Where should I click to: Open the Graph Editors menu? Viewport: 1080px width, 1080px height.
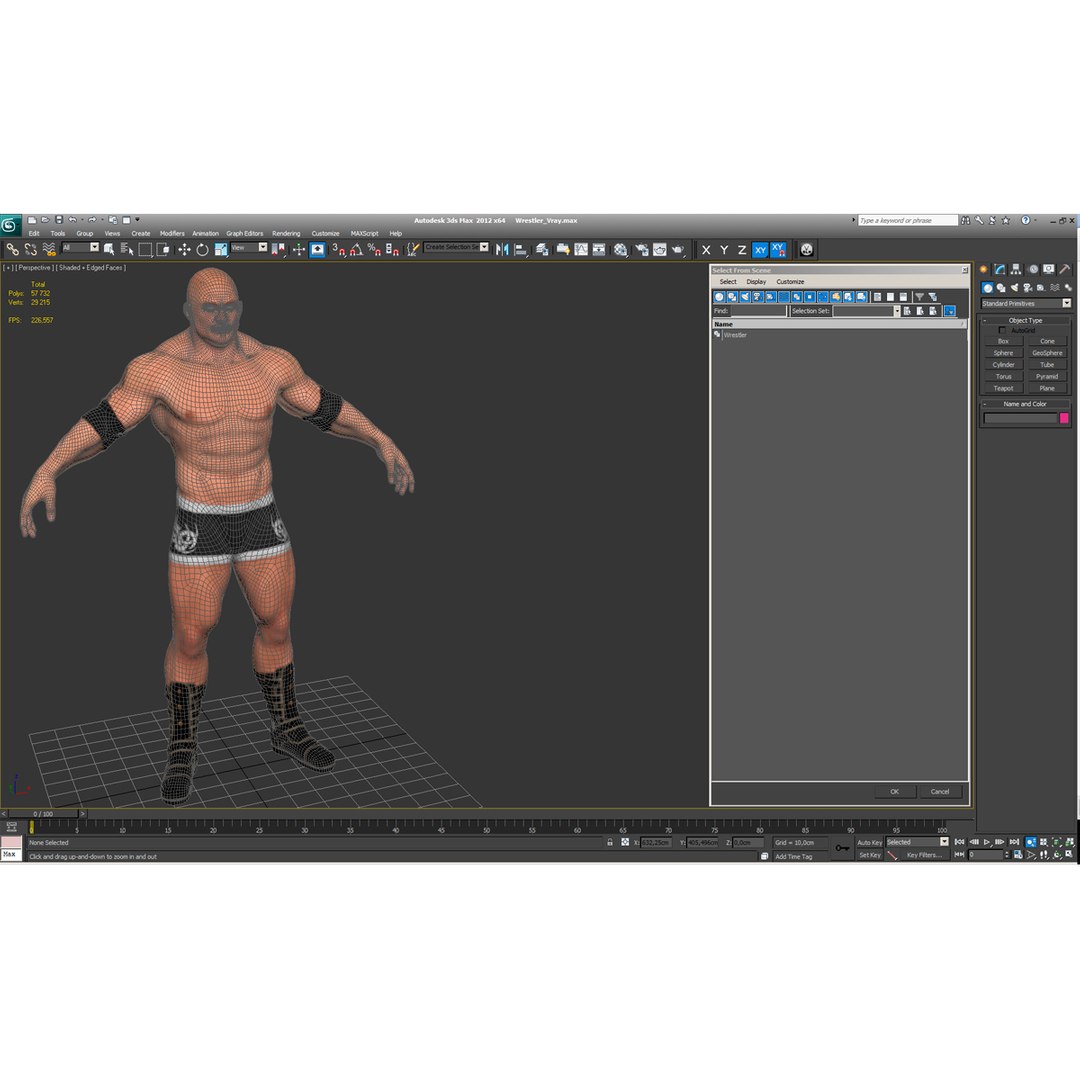(245, 233)
